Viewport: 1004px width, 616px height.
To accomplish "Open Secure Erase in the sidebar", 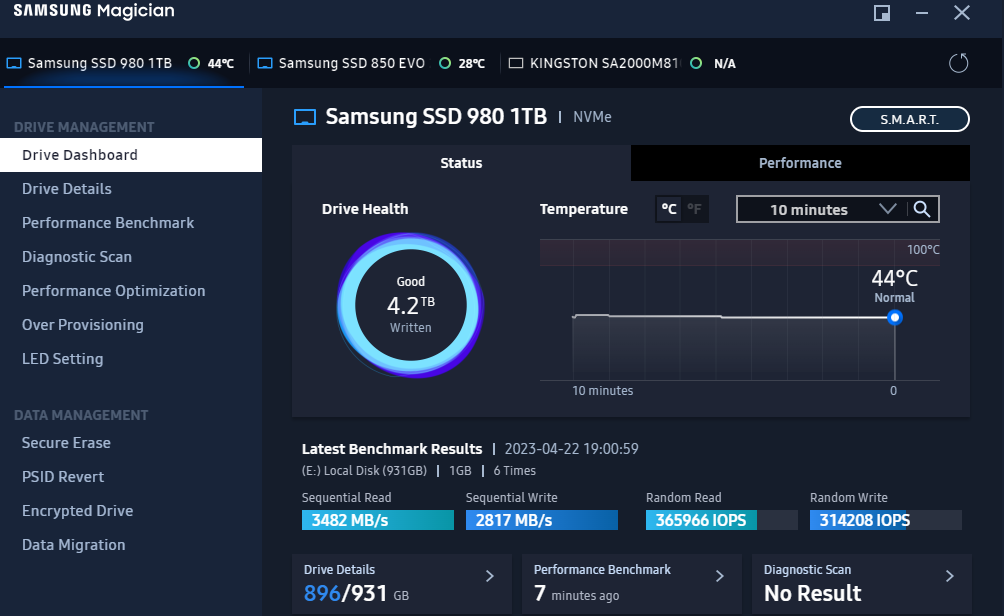I will click(66, 443).
